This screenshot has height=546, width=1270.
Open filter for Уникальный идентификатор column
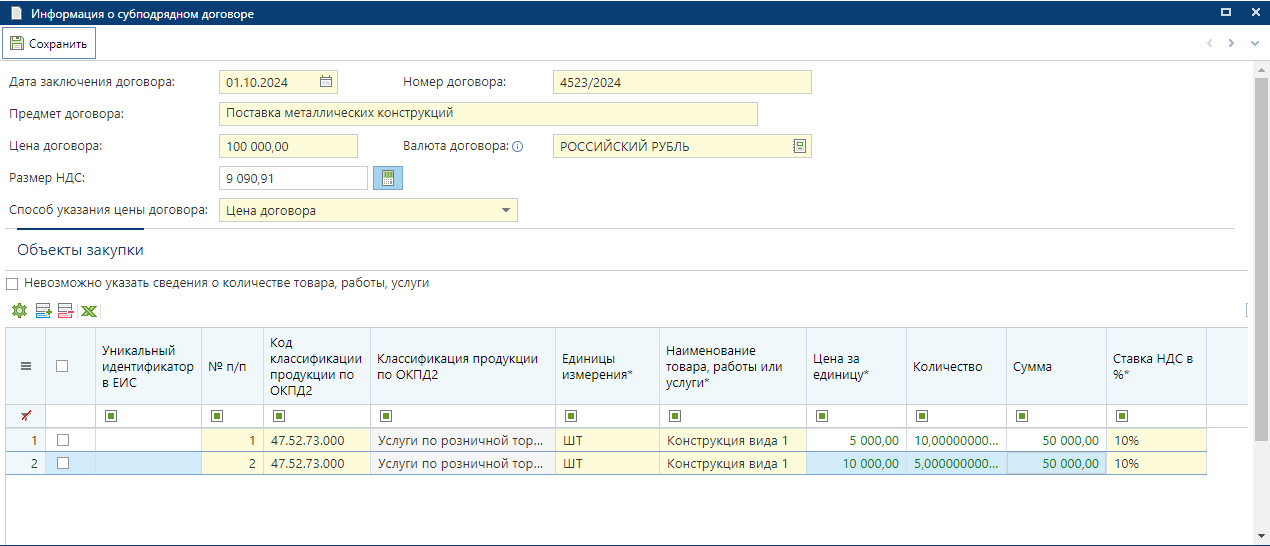pos(110,415)
